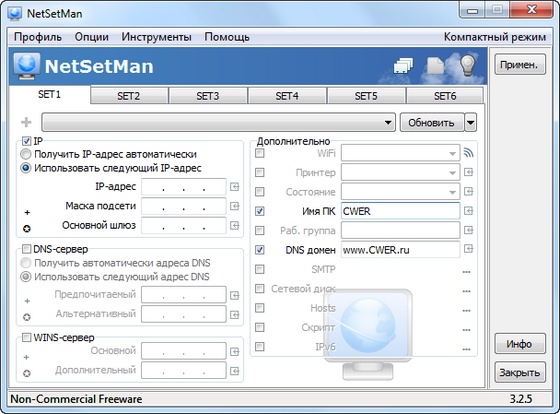Image resolution: width=560 pixels, height=414 pixels.
Task: Enable the DNS-сервер checkbox
Action: click(x=26, y=249)
